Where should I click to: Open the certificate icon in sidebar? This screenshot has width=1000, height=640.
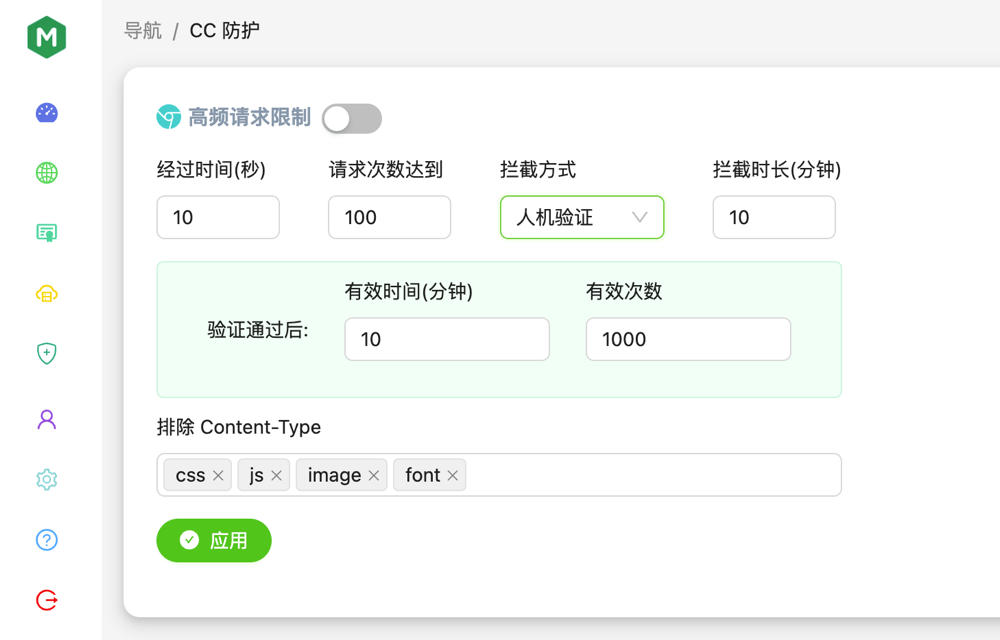click(x=47, y=233)
